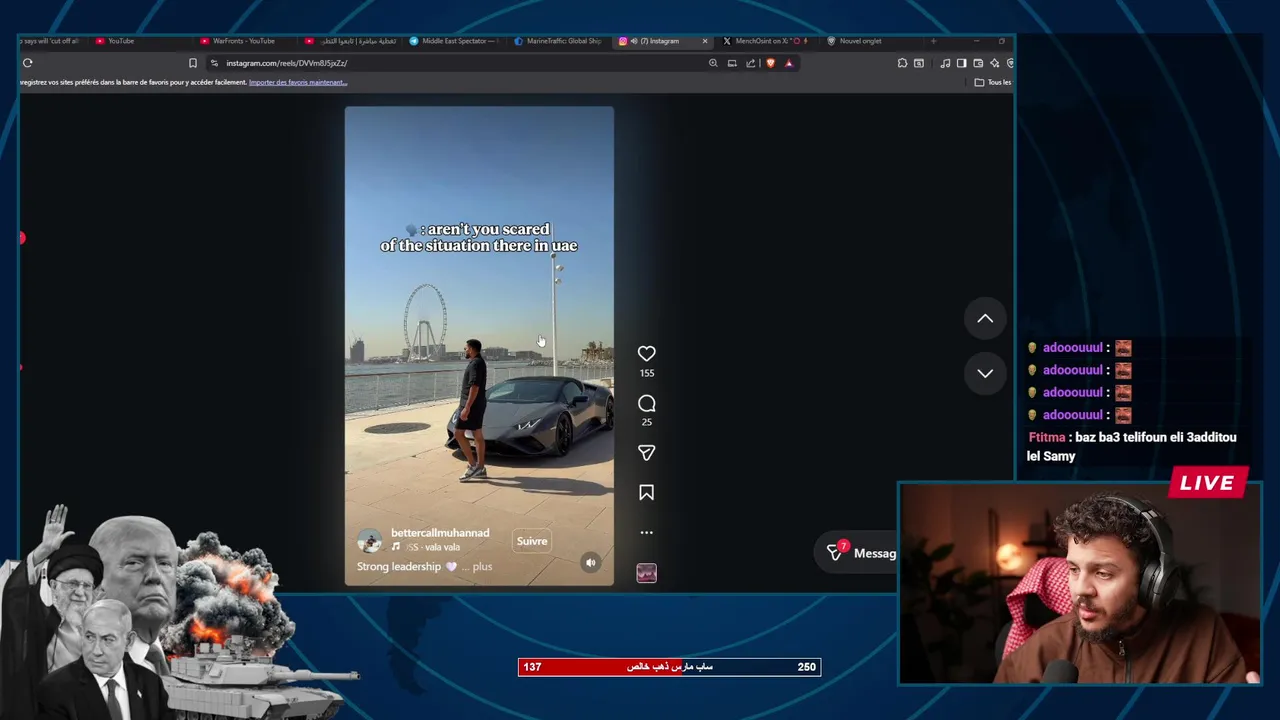This screenshot has height=720, width=1280.
Task: Click the red donation goal progress bar
Action: tap(669, 667)
